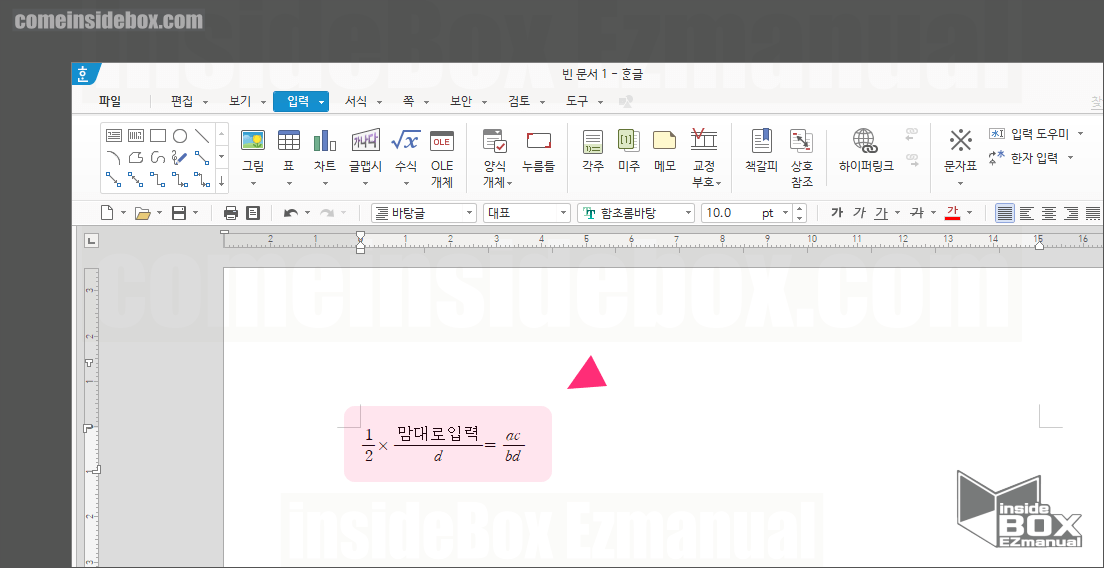Image resolution: width=1104 pixels, height=568 pixels.
Task: Click the save disk icon
Action: click(x=180, y=213)
